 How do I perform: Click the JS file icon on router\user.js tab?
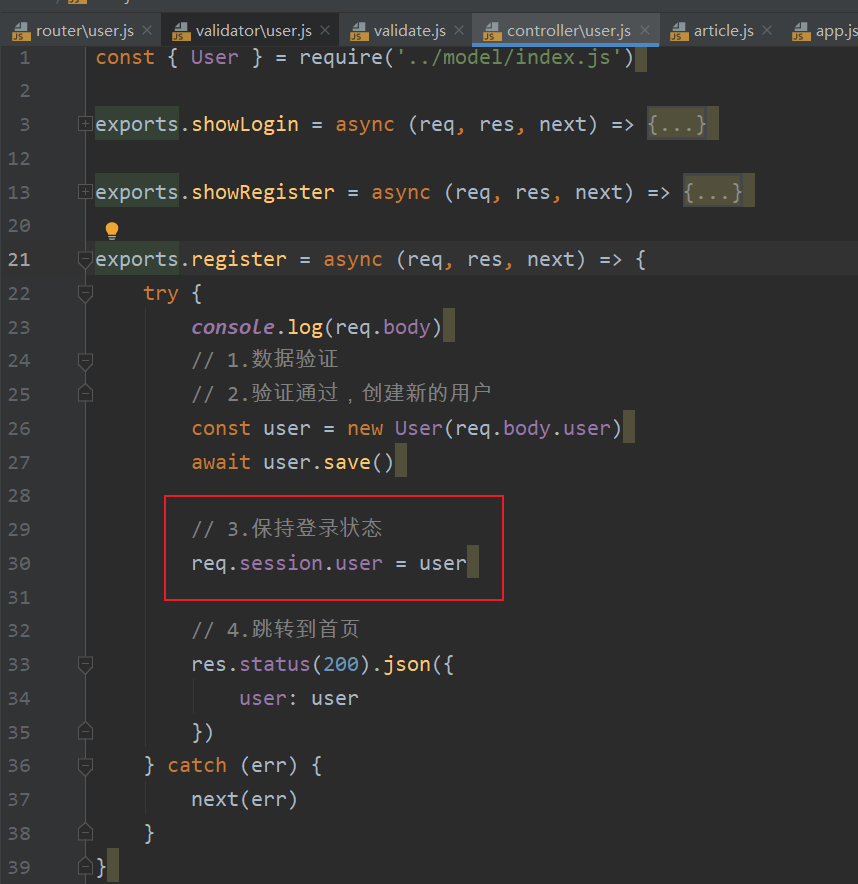coord(21,31)
